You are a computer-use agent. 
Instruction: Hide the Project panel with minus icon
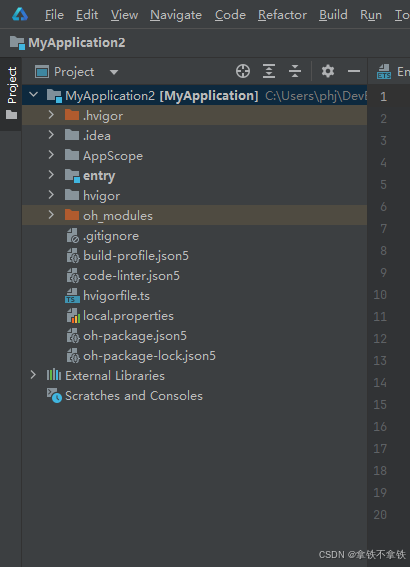click(354, 71)
